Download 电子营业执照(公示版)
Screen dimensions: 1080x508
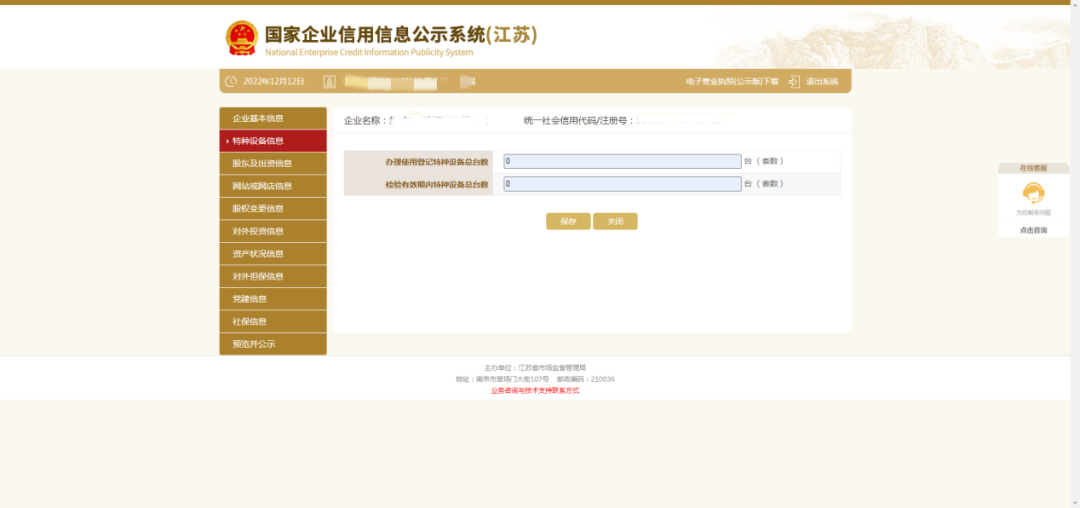click(731, 81)
